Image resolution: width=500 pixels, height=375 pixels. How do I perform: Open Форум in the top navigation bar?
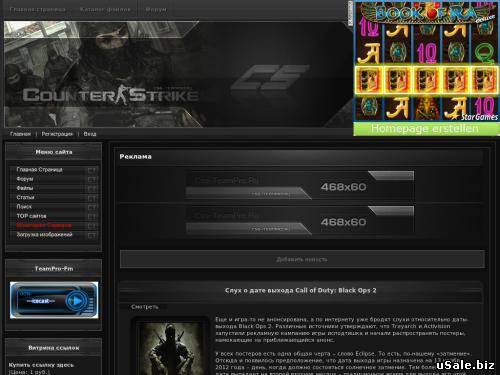click(x=156, y=9)
